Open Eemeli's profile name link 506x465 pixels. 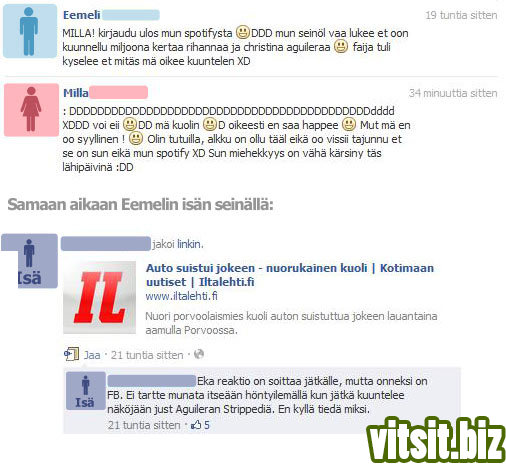(x=81, y=15)
